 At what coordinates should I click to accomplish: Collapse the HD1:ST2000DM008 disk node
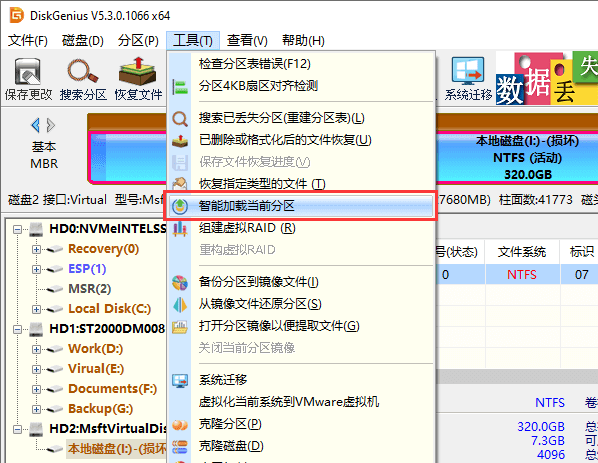tap(17, 329)
